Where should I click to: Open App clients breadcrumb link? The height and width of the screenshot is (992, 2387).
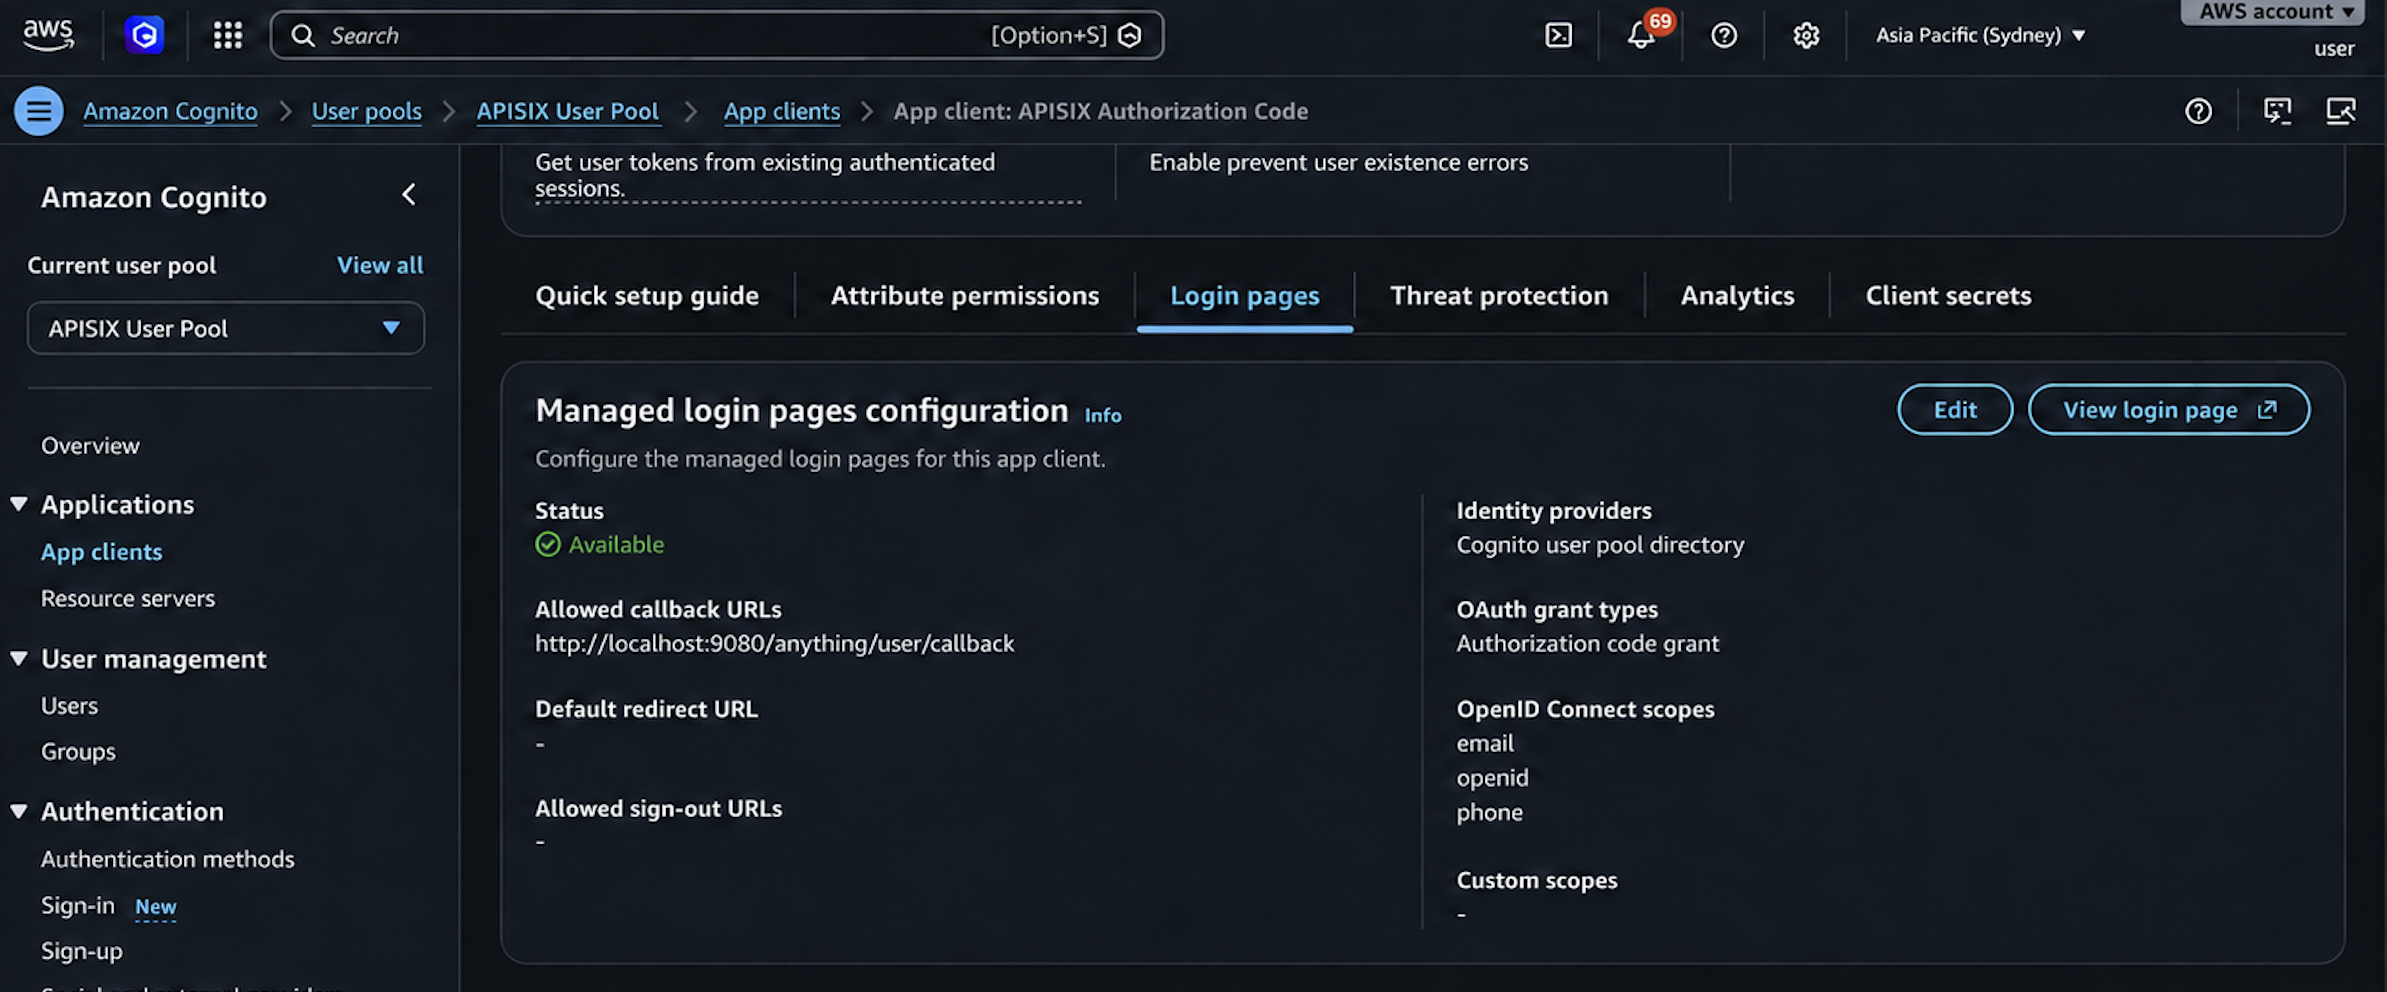(x=782, y=111)
